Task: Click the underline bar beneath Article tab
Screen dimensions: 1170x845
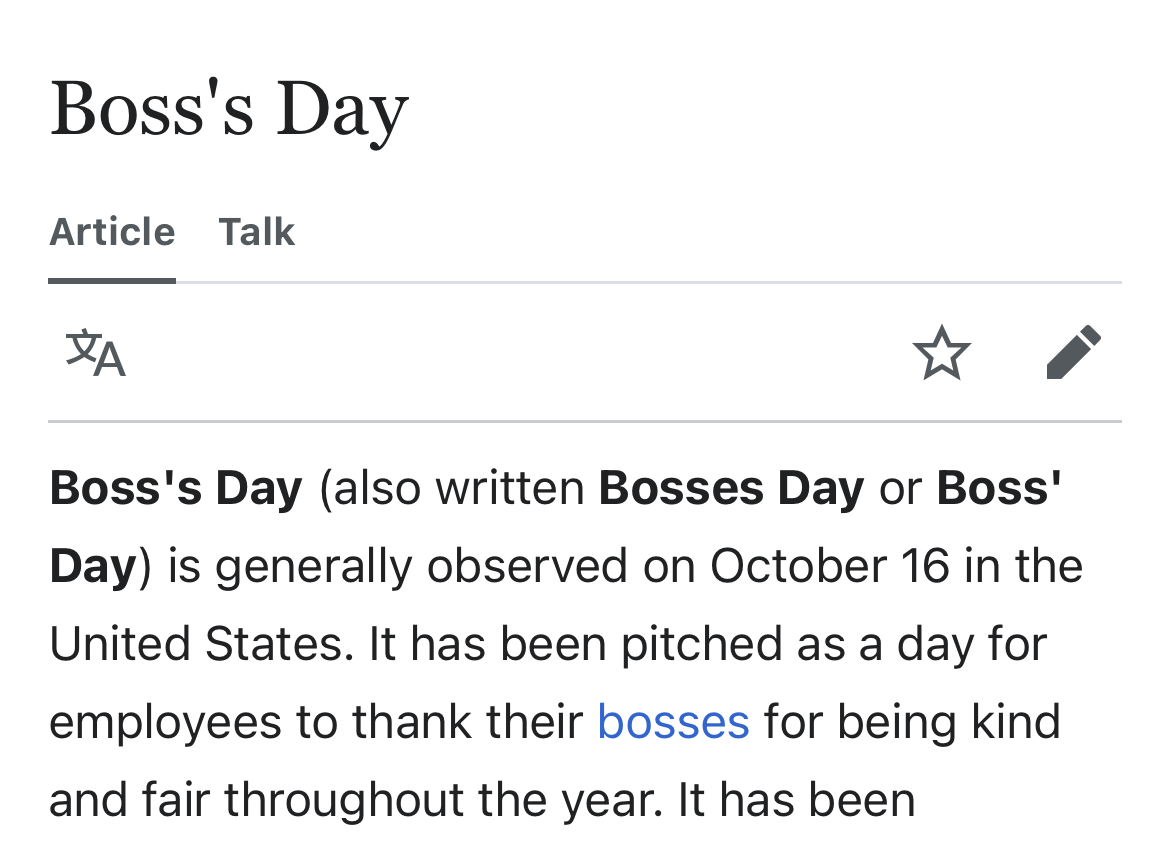Action: pyautogui.click(x=112, y=281)
